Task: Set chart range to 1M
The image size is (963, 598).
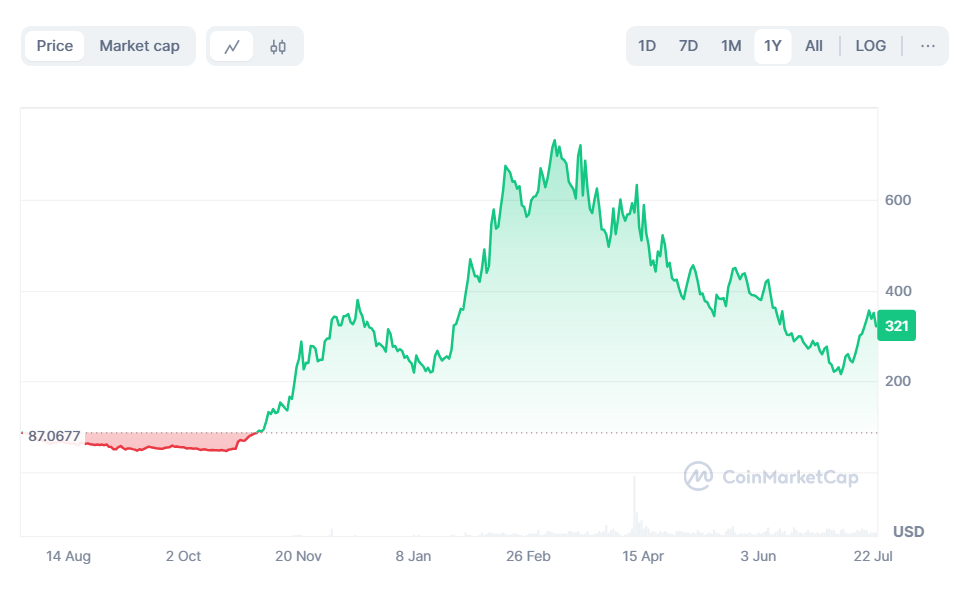Action: point(731,46)
